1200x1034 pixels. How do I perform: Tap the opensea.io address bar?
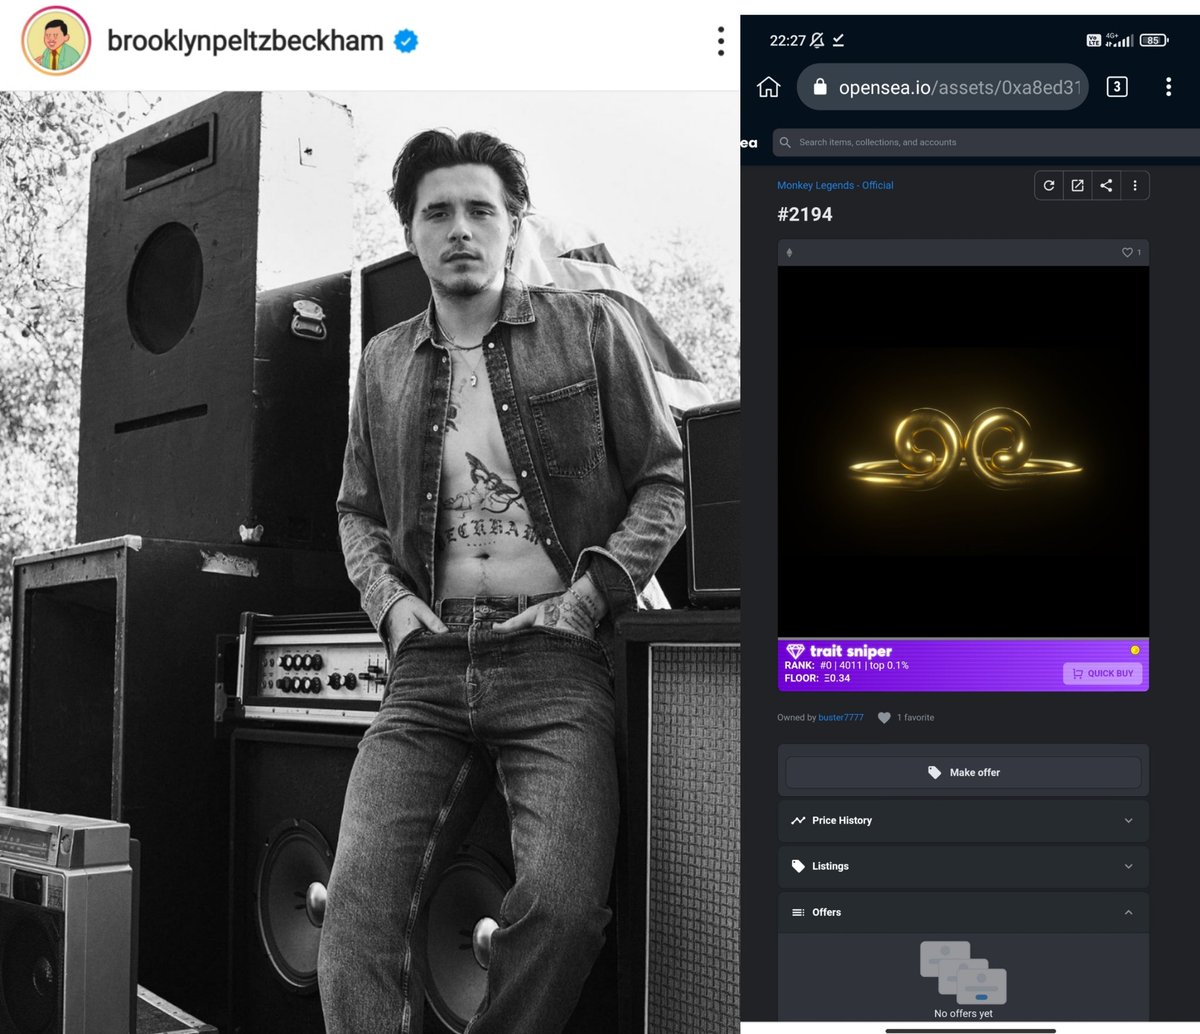tap(942, 87)
